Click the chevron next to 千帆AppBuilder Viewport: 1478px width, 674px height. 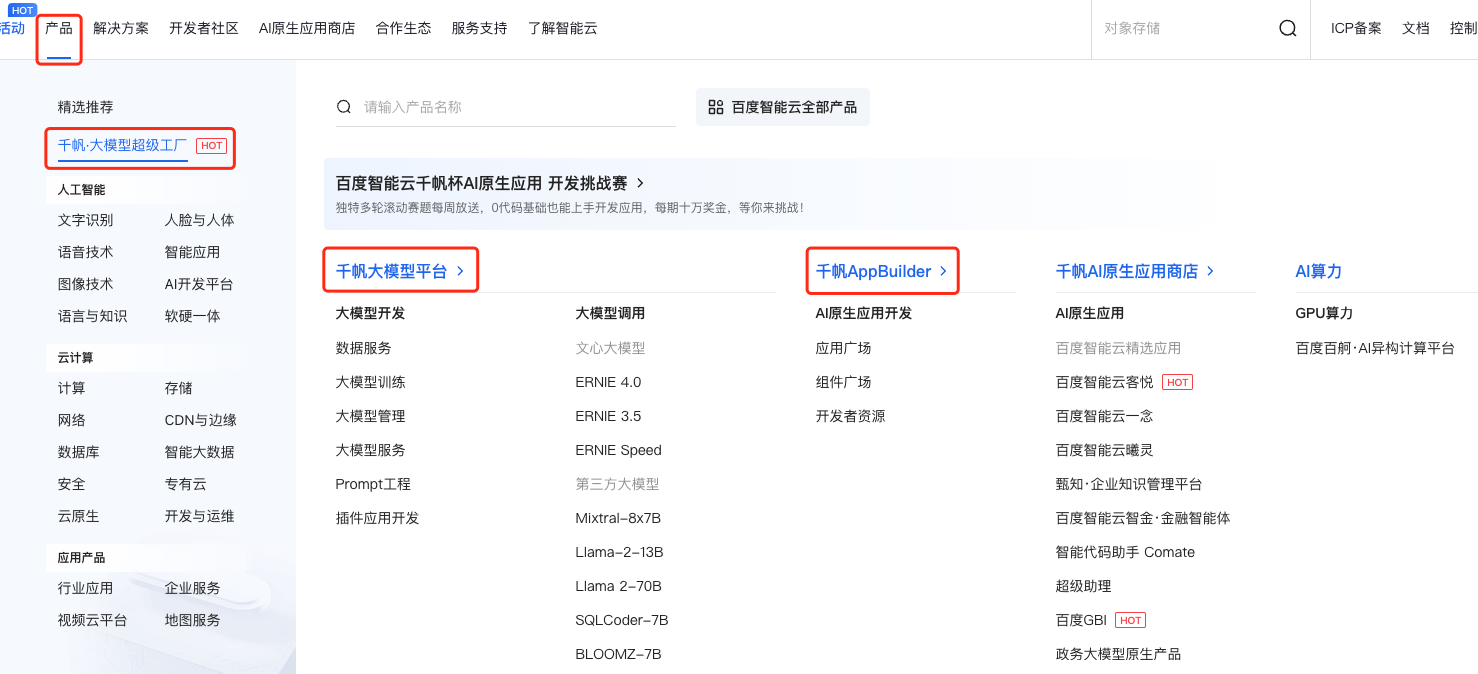coord(943,271)
